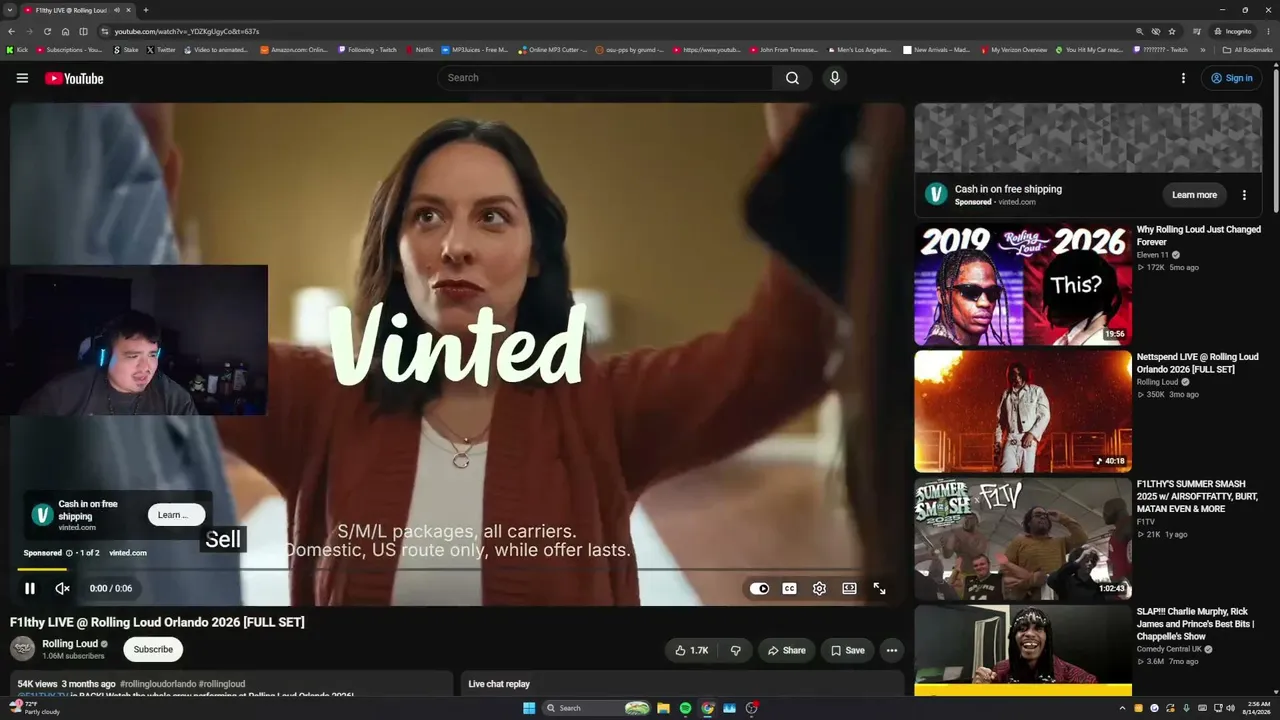Open Online MP3 Cutter bookmark
Screen dimensions: 1280x720
pos(552,50)
